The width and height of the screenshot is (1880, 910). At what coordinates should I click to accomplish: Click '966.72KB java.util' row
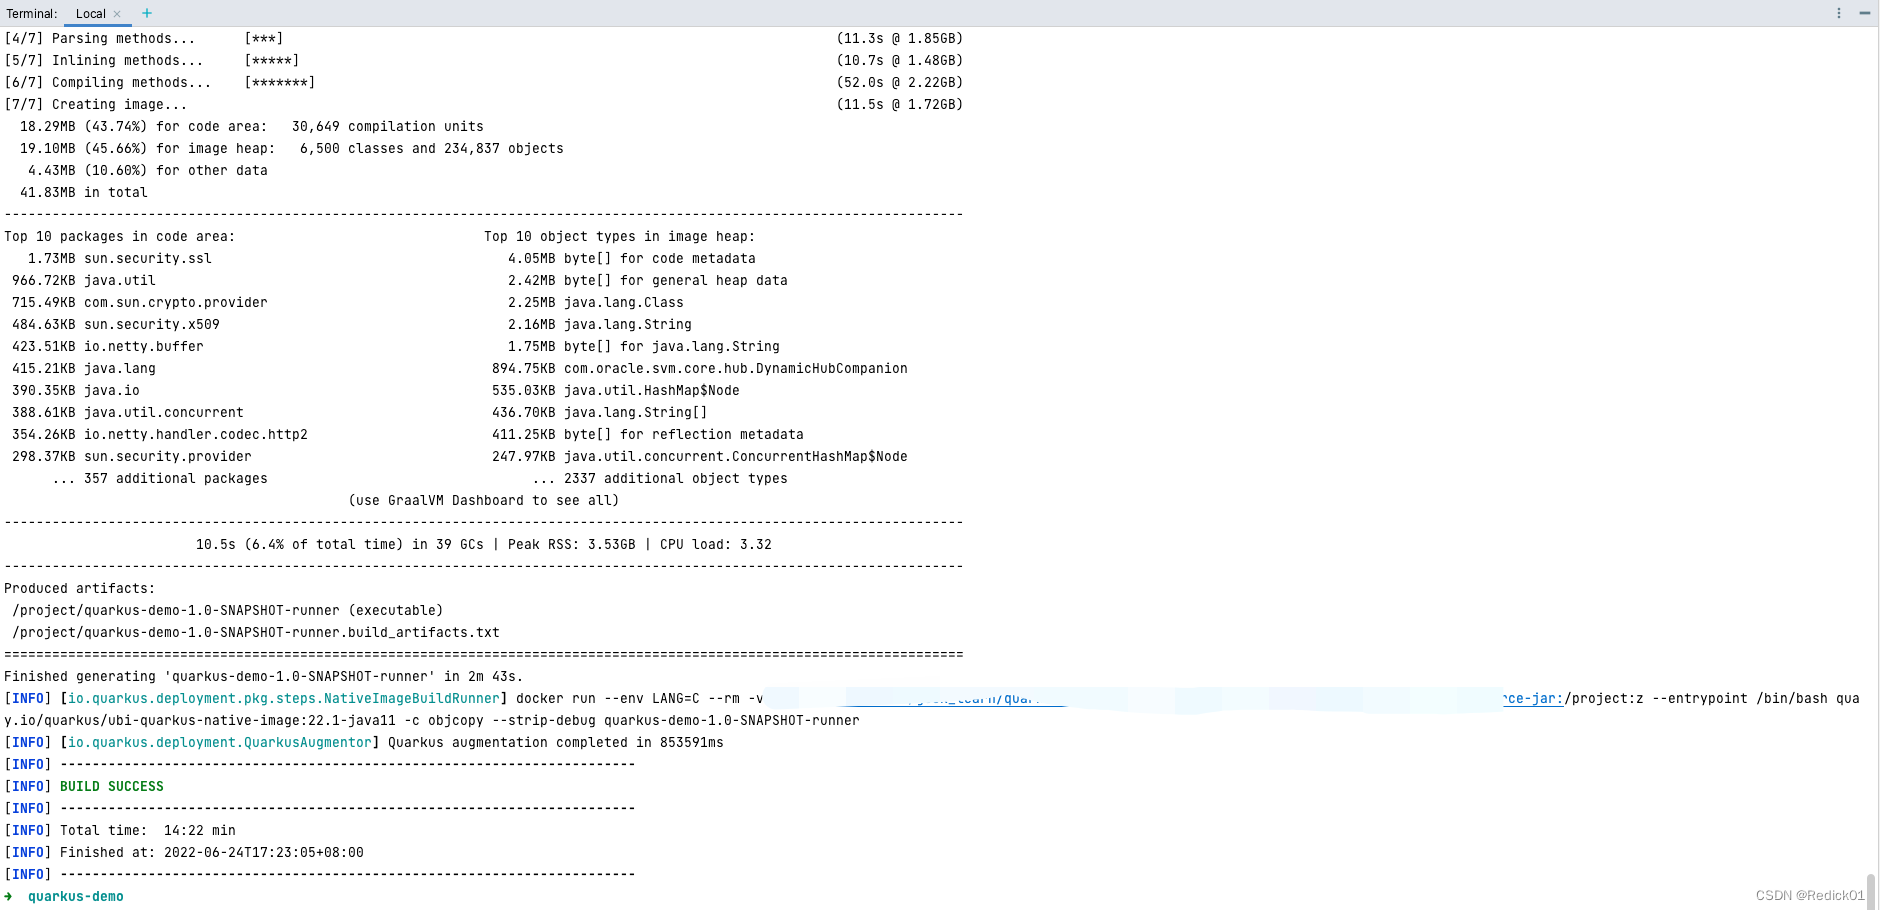pos(84,280)
